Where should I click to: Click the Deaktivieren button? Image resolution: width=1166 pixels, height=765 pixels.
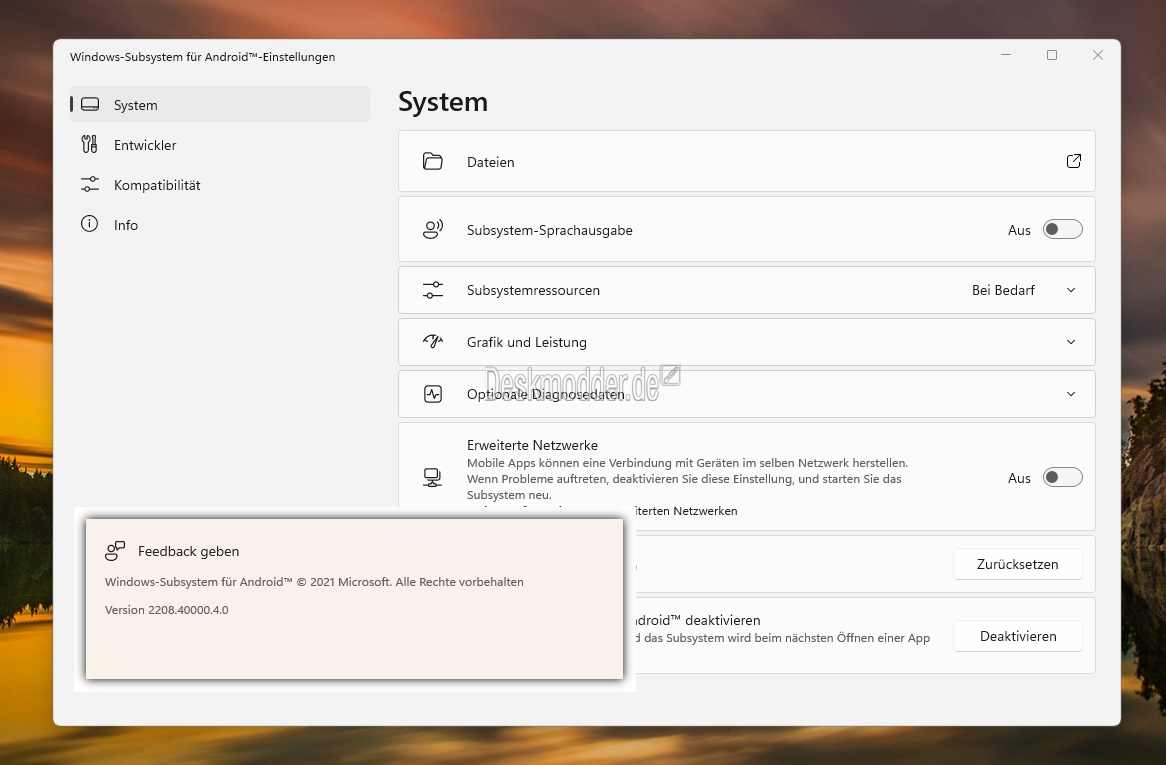point(1017,636)
